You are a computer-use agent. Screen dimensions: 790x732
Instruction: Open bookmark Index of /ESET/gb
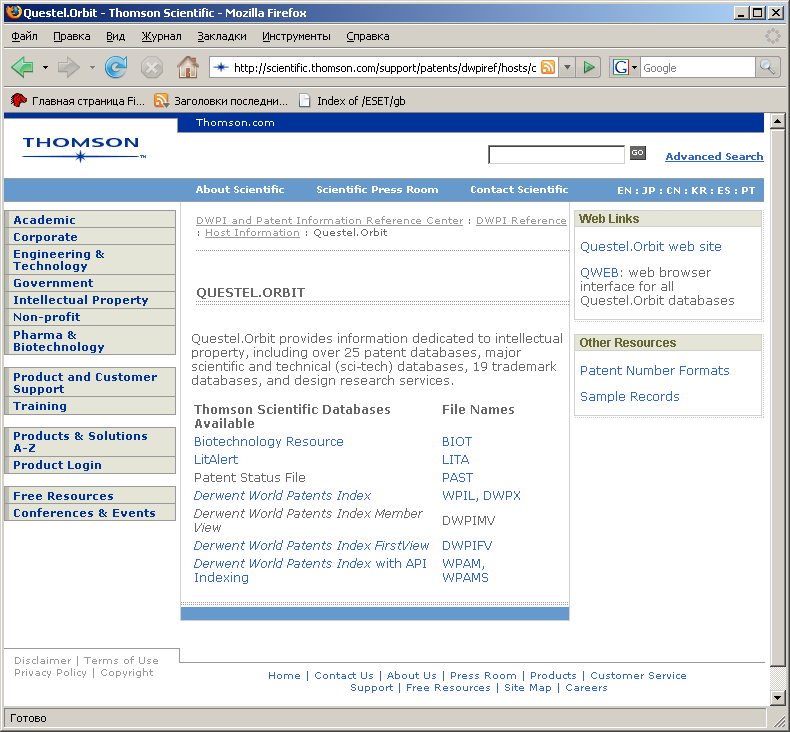352,101
